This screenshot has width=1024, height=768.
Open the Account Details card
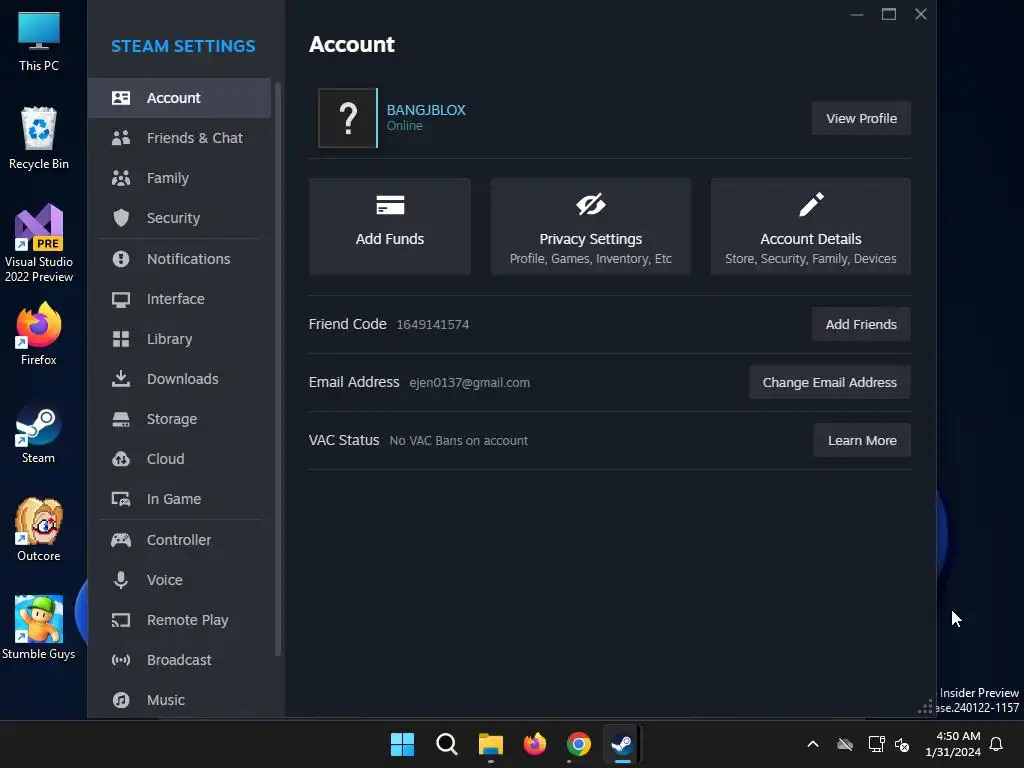pos(810,226)
